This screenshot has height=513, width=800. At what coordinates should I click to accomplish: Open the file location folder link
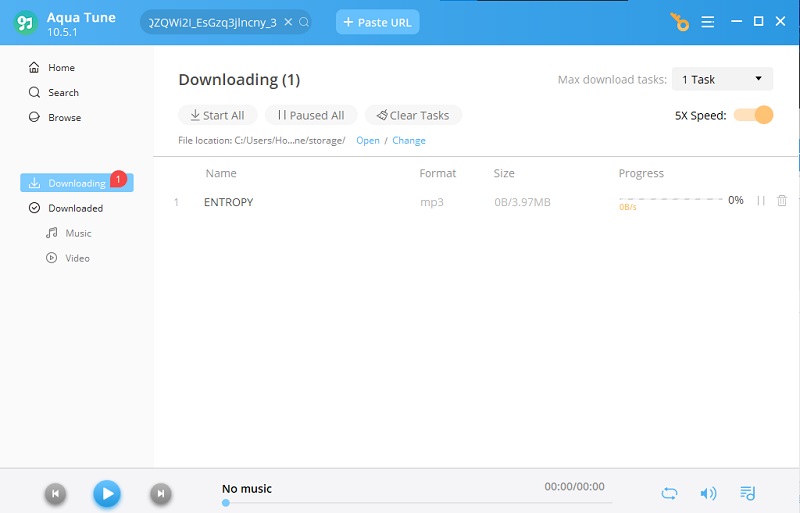(368, 140)
